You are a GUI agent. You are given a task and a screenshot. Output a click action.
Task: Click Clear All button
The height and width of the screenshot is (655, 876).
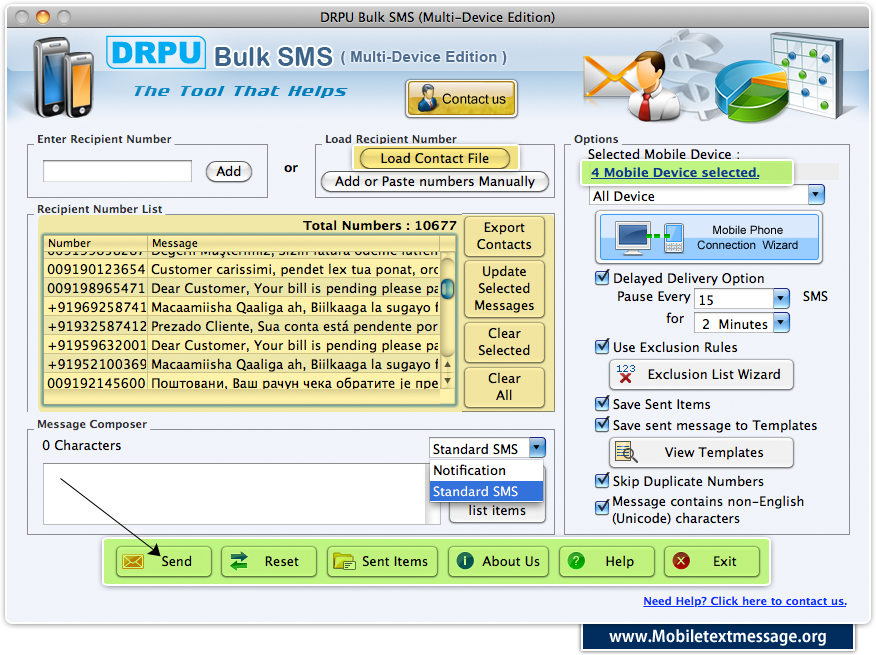(x=504, y=387)
